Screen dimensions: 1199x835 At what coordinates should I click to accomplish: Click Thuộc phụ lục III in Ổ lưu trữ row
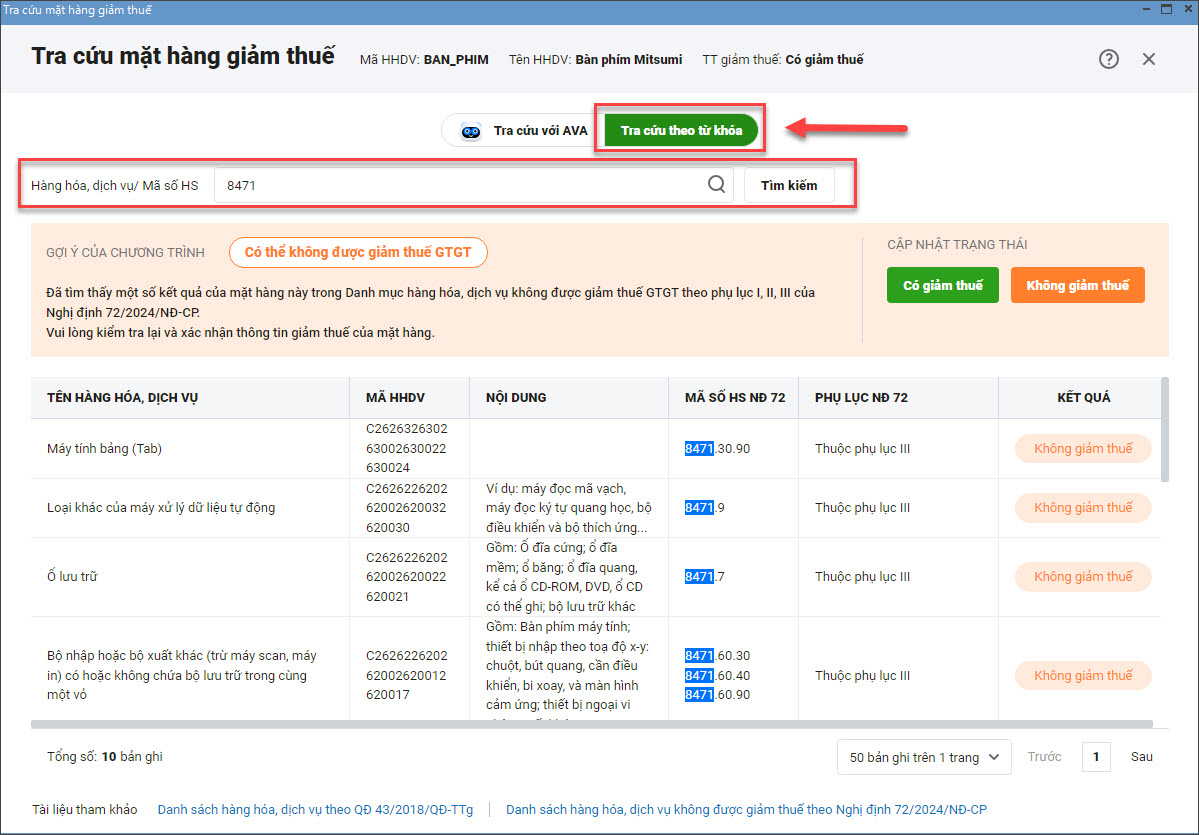[862, 577]
